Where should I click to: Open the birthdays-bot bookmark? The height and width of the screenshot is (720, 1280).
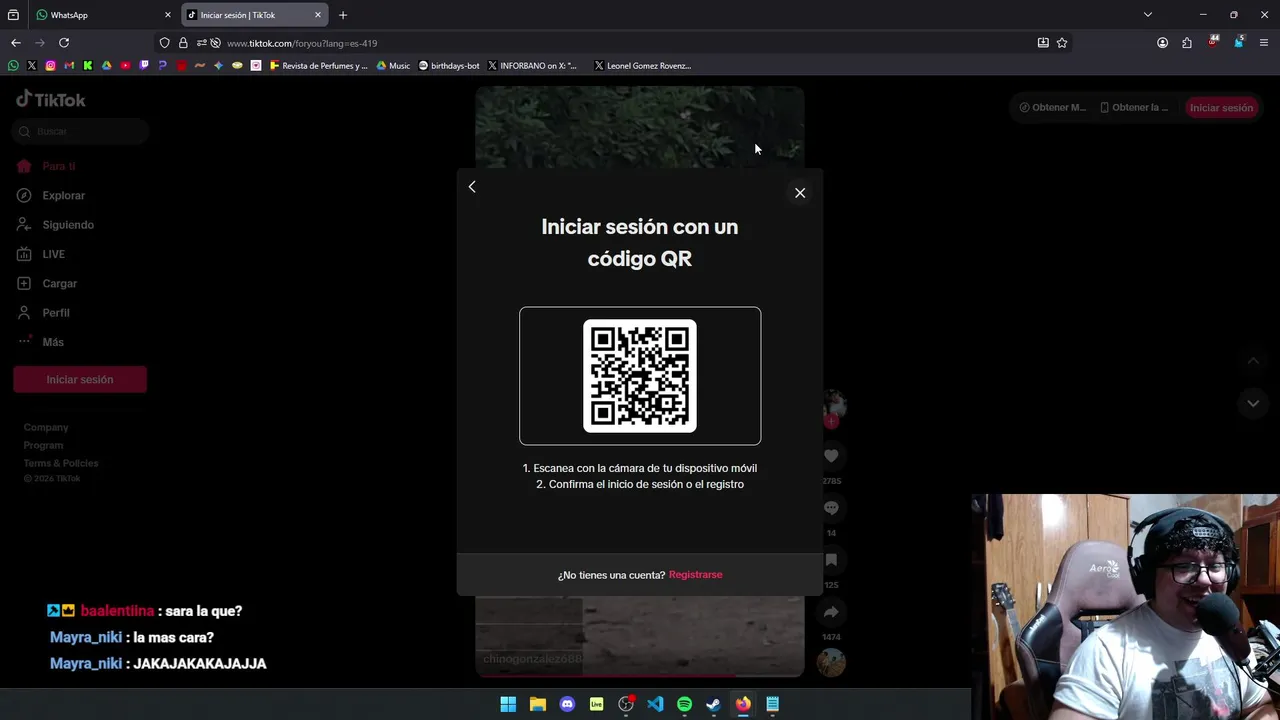[449, 66]
